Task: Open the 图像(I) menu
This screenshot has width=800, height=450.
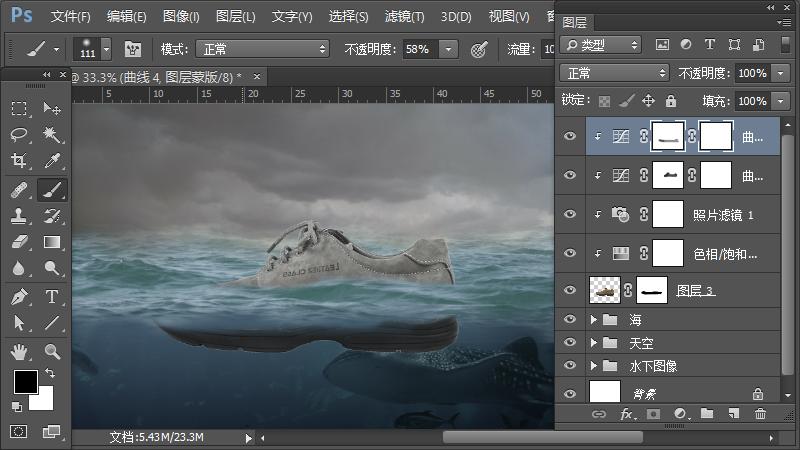Action: click(181, 16)
